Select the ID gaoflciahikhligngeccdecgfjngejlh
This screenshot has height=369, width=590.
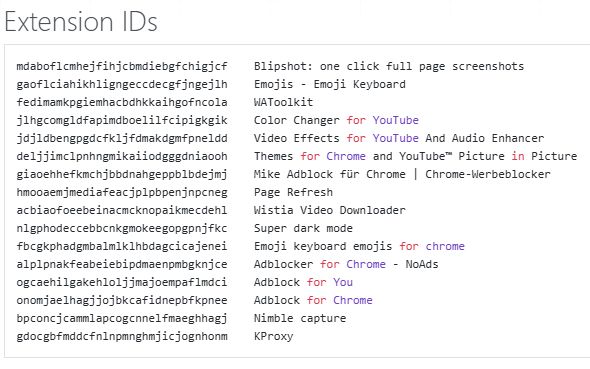pyautogui.click(x=122, y=84)
